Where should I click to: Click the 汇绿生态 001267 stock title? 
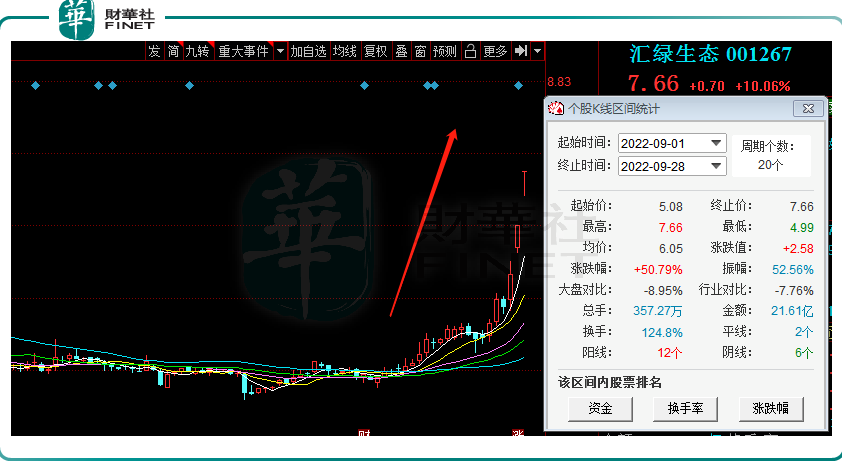[x=710, y=54]
